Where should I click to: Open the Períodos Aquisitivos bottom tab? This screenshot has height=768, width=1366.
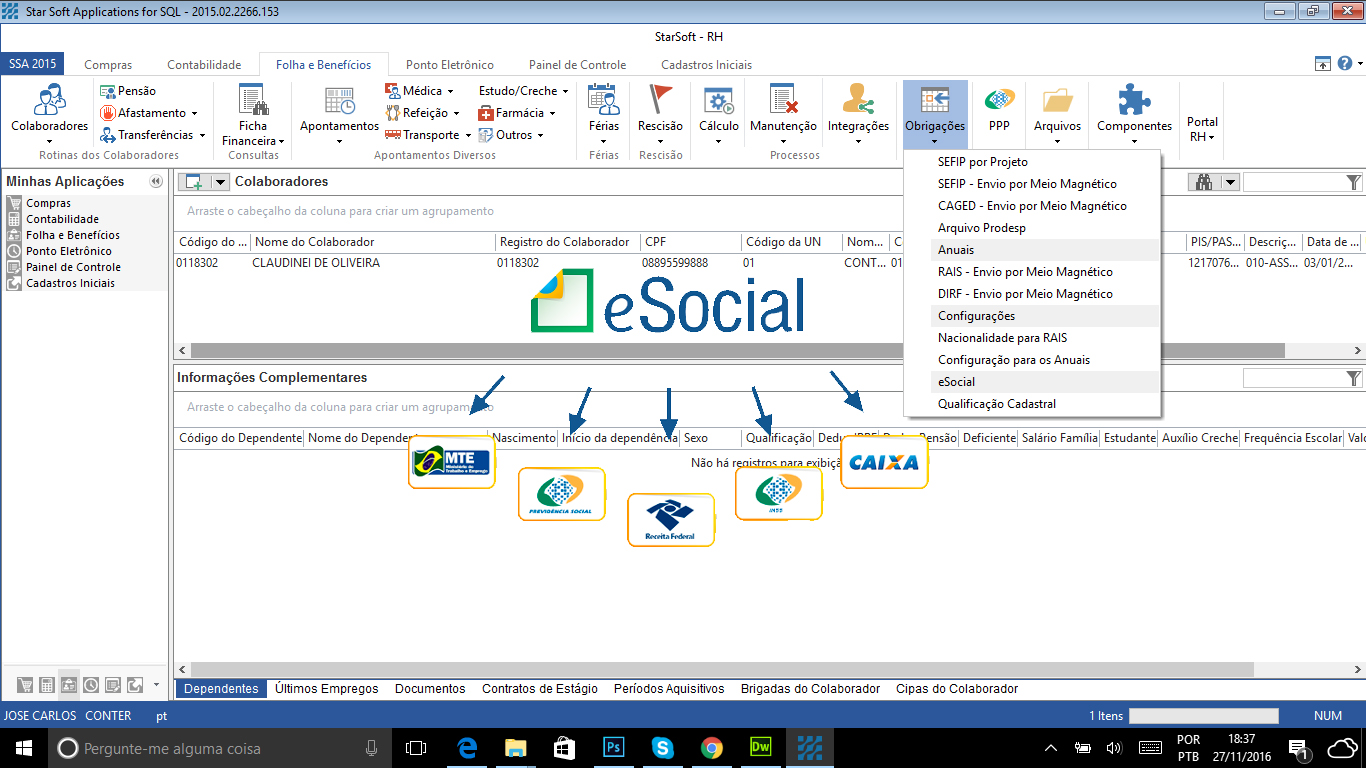click(x=669, y=689)
